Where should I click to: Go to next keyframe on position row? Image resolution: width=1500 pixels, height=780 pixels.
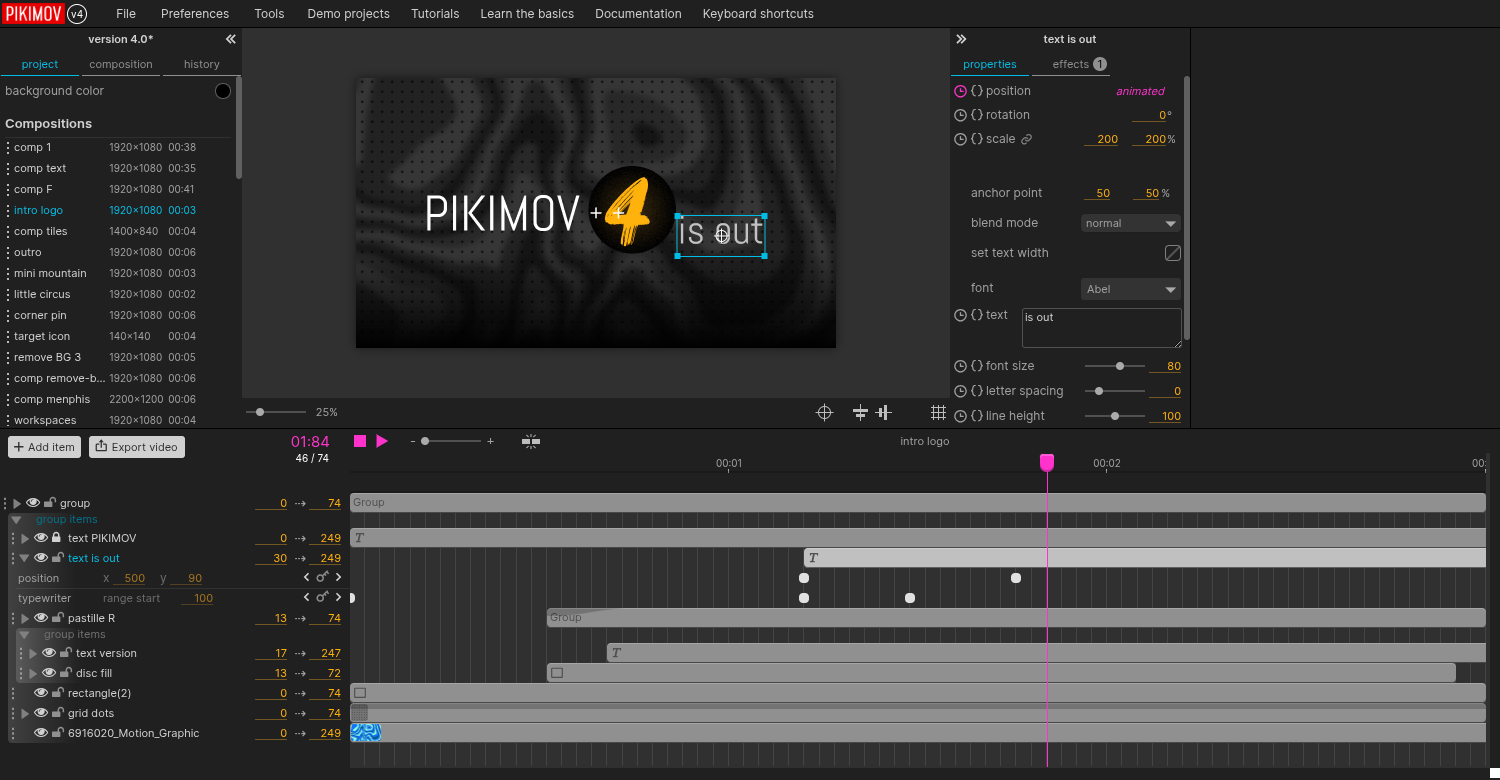pos(338,577)
